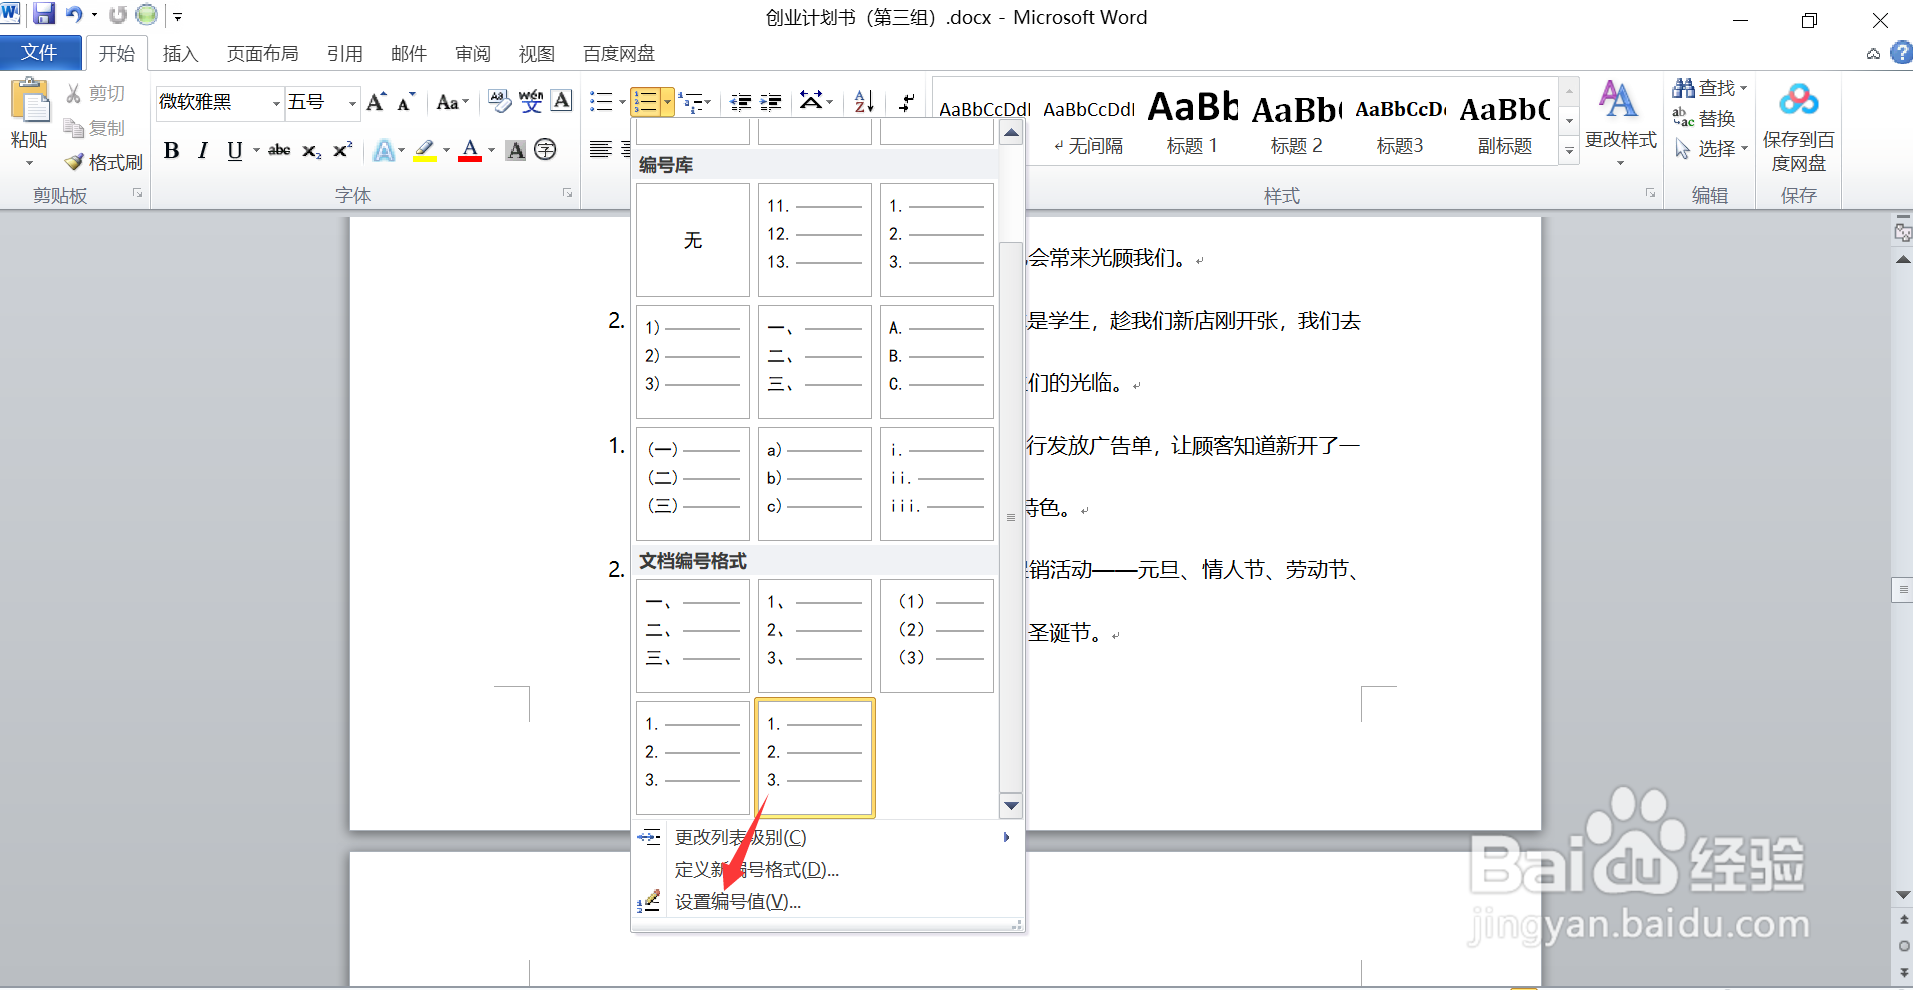Apply text effects with glowing A icon
This screenshot has height=990, width=1913.
(384, 151)
